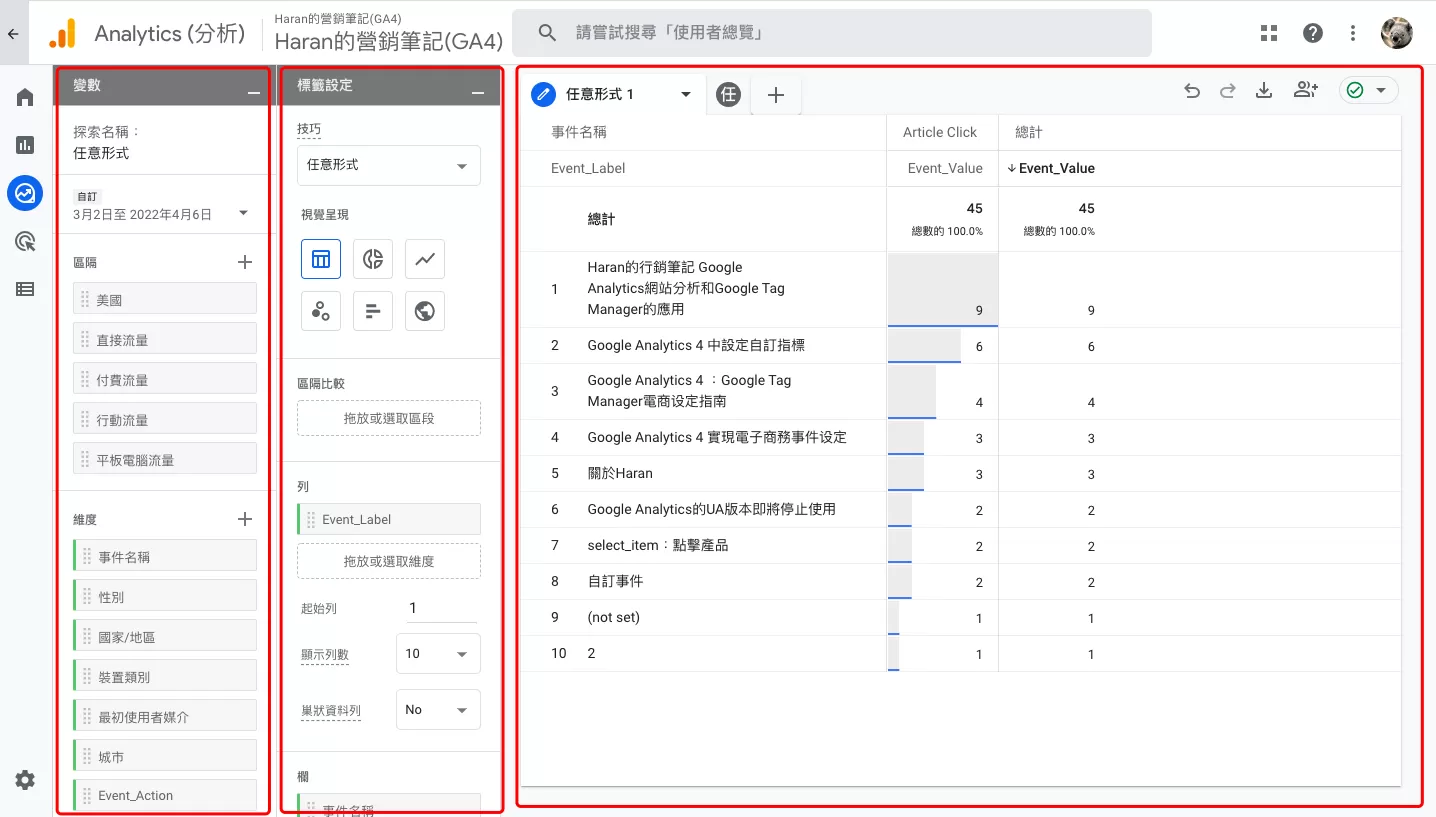Click the select_item：點擊產品 row
This screenshot has height=817, width=1436.
(x=960, y=546)
